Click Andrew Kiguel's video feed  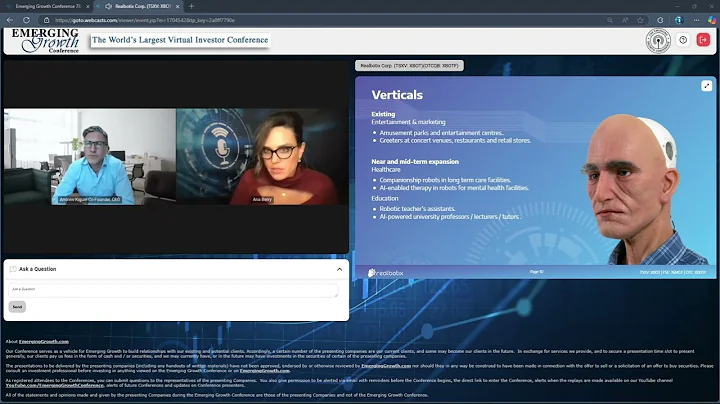[x=90, y=157]
